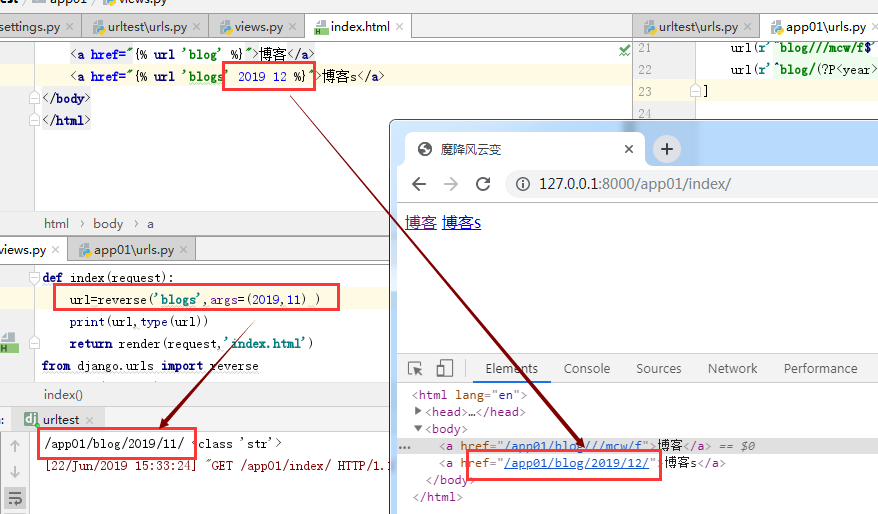Select the urltest run tab

point(60,420)
